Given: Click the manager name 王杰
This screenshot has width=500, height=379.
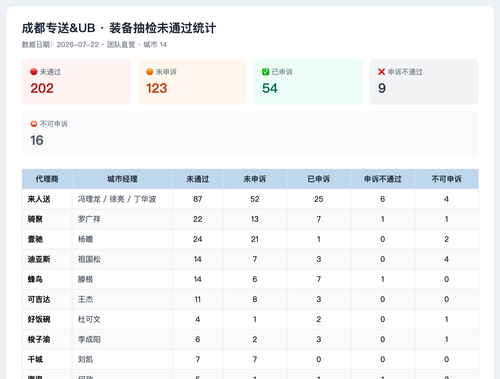Looking at the screenshot, I should pos(85,299).
